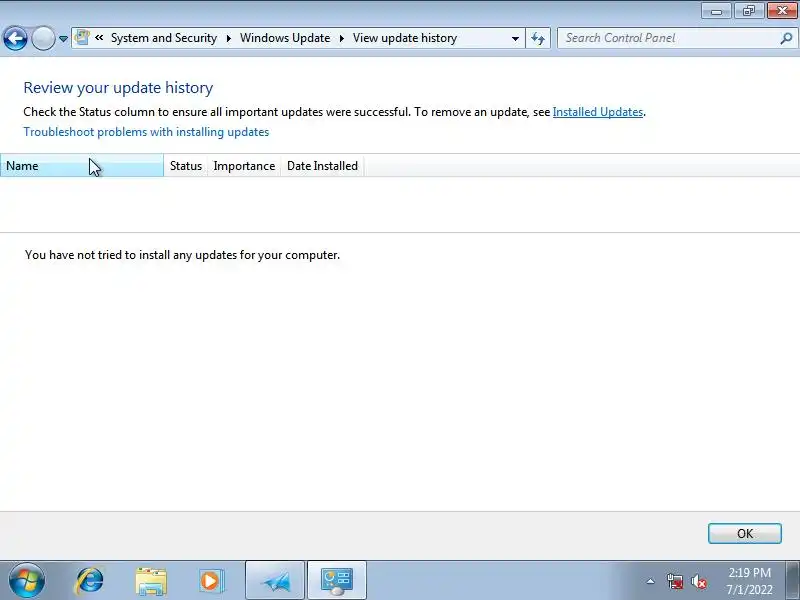Click the magnifier search icon
This screenshot has width=800, height=600.
click(786, 38)
